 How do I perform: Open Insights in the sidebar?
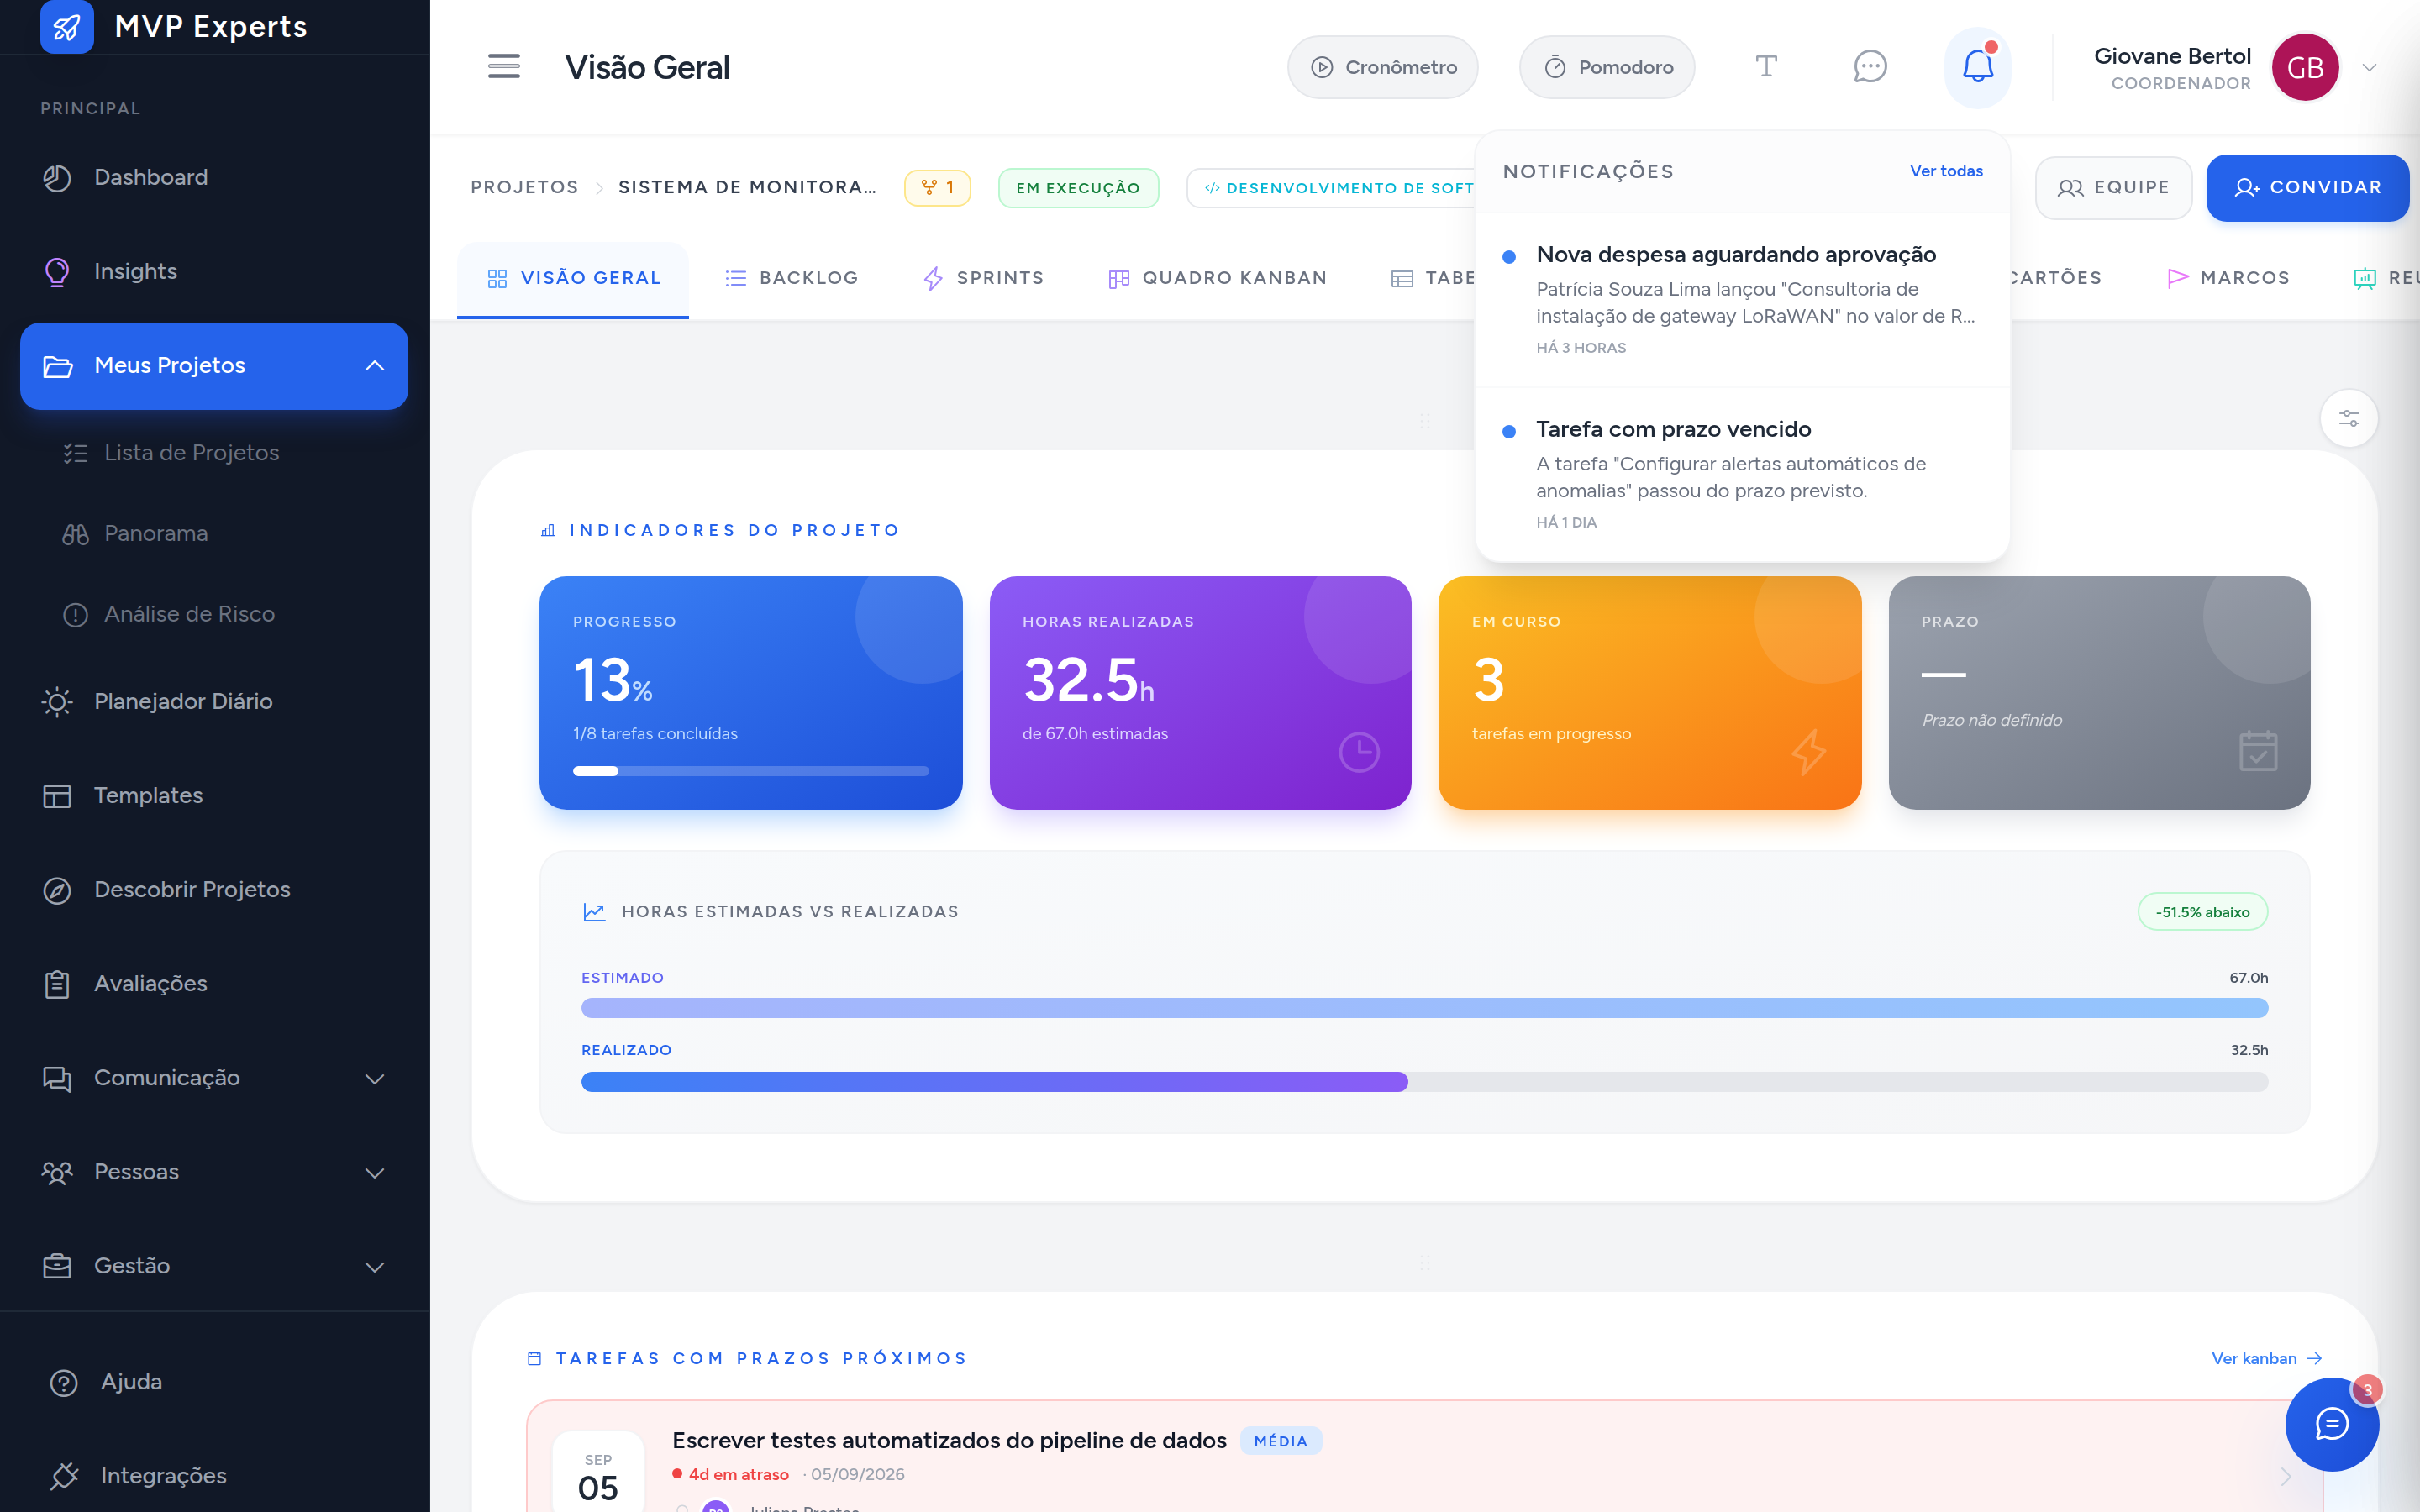215,271
